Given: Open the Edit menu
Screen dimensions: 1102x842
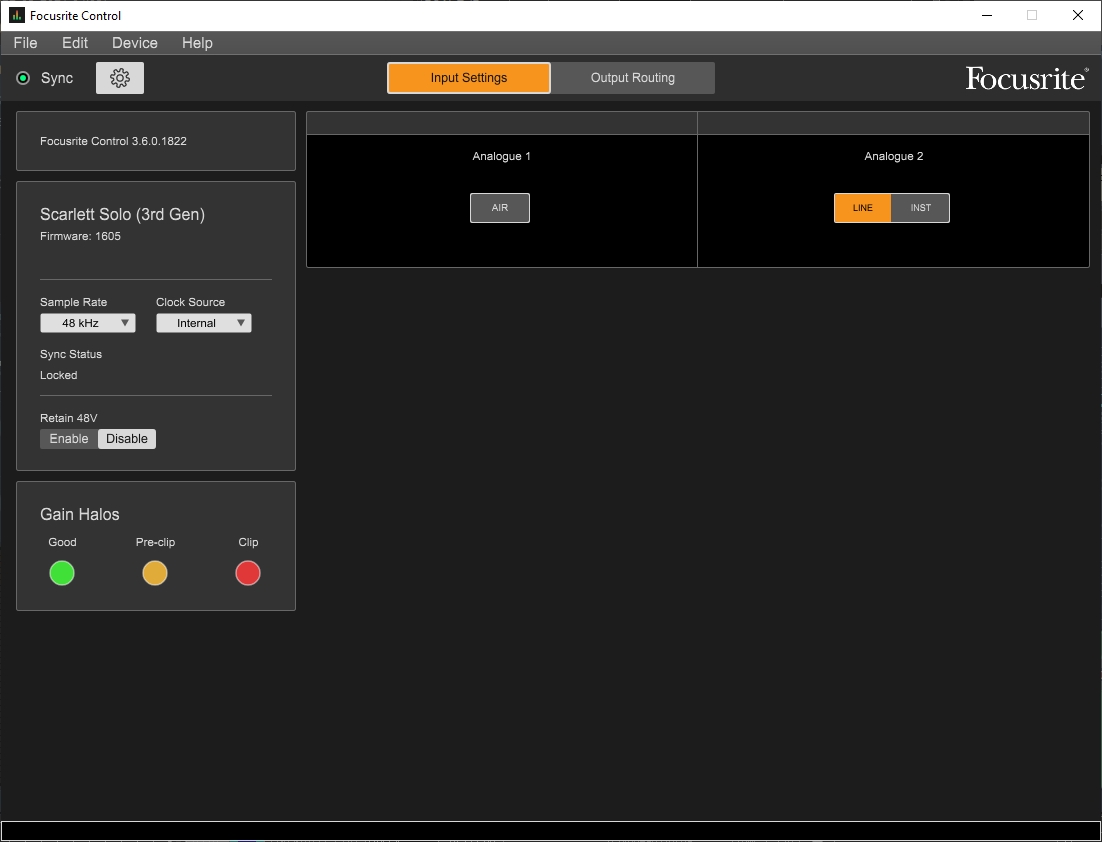Looking at the screenshot, I should [x=75, y=43].
